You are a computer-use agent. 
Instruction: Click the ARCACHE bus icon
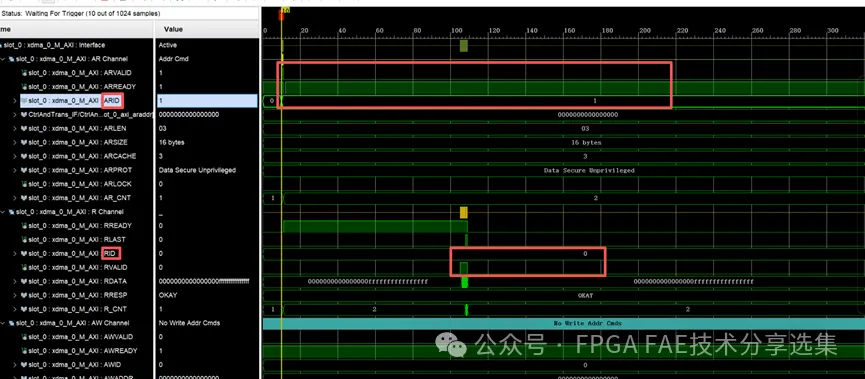[x=24, y=156]
